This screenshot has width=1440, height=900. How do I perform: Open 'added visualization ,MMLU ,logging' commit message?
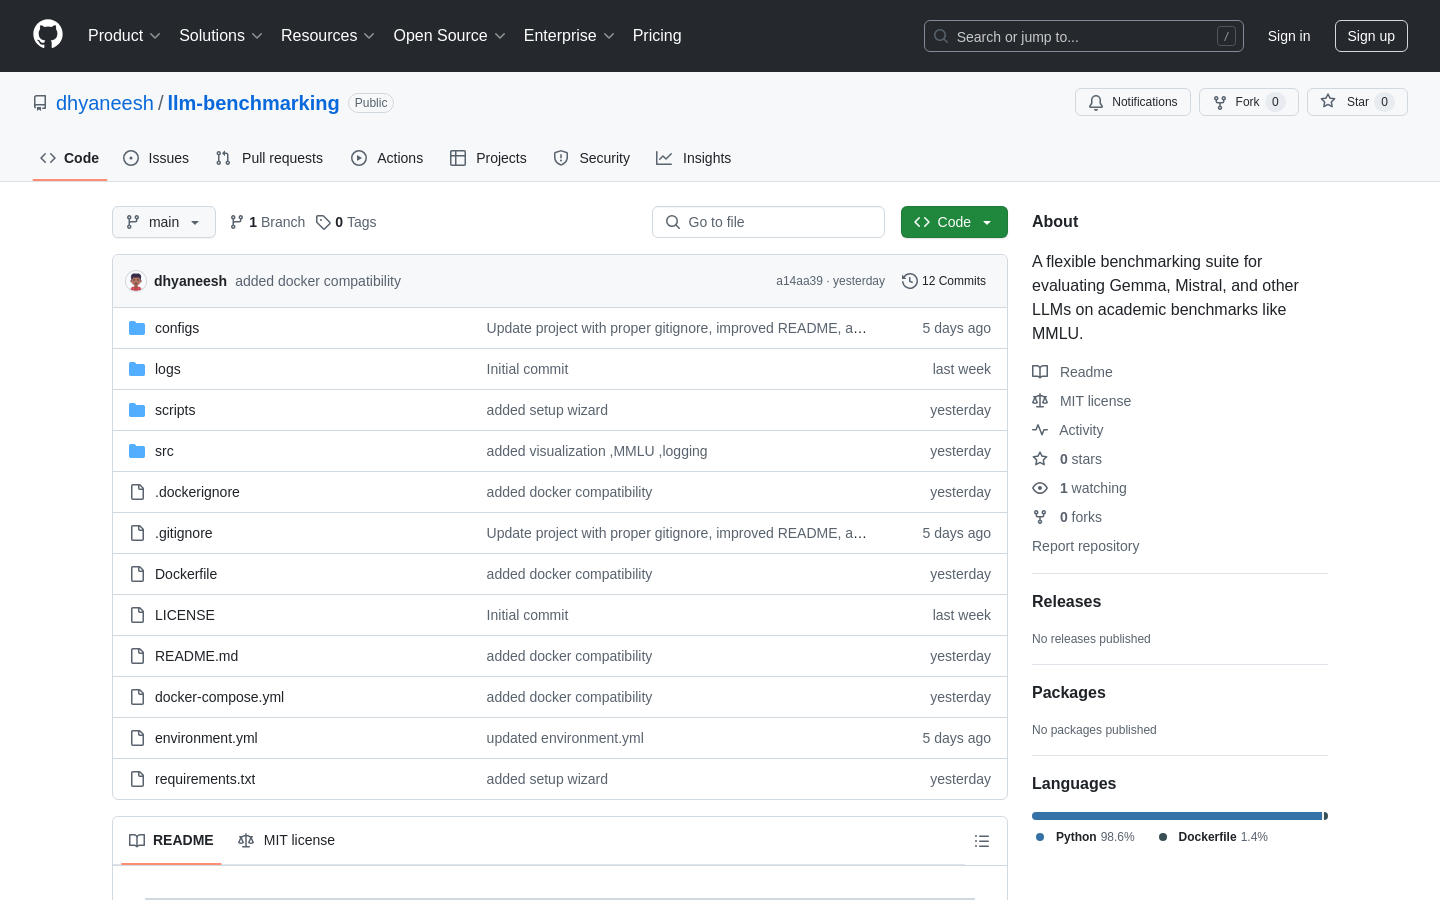pyautogui.click(x=597, y=451)
